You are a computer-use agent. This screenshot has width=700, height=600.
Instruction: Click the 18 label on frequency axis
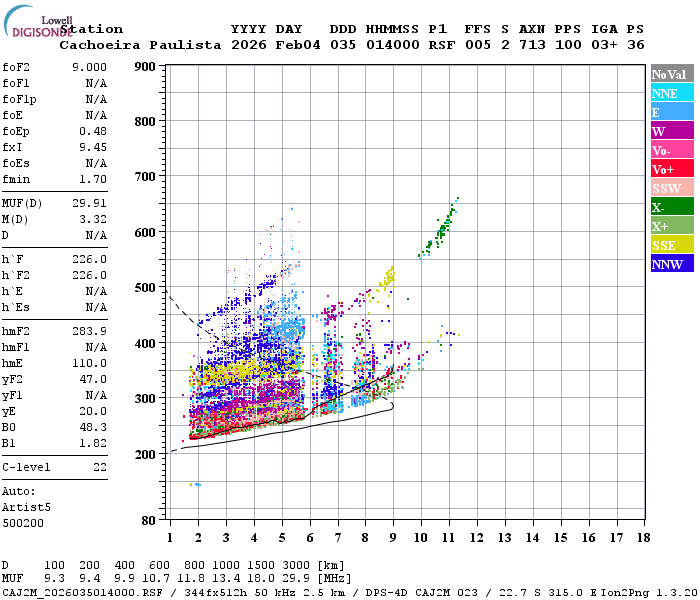643,538
